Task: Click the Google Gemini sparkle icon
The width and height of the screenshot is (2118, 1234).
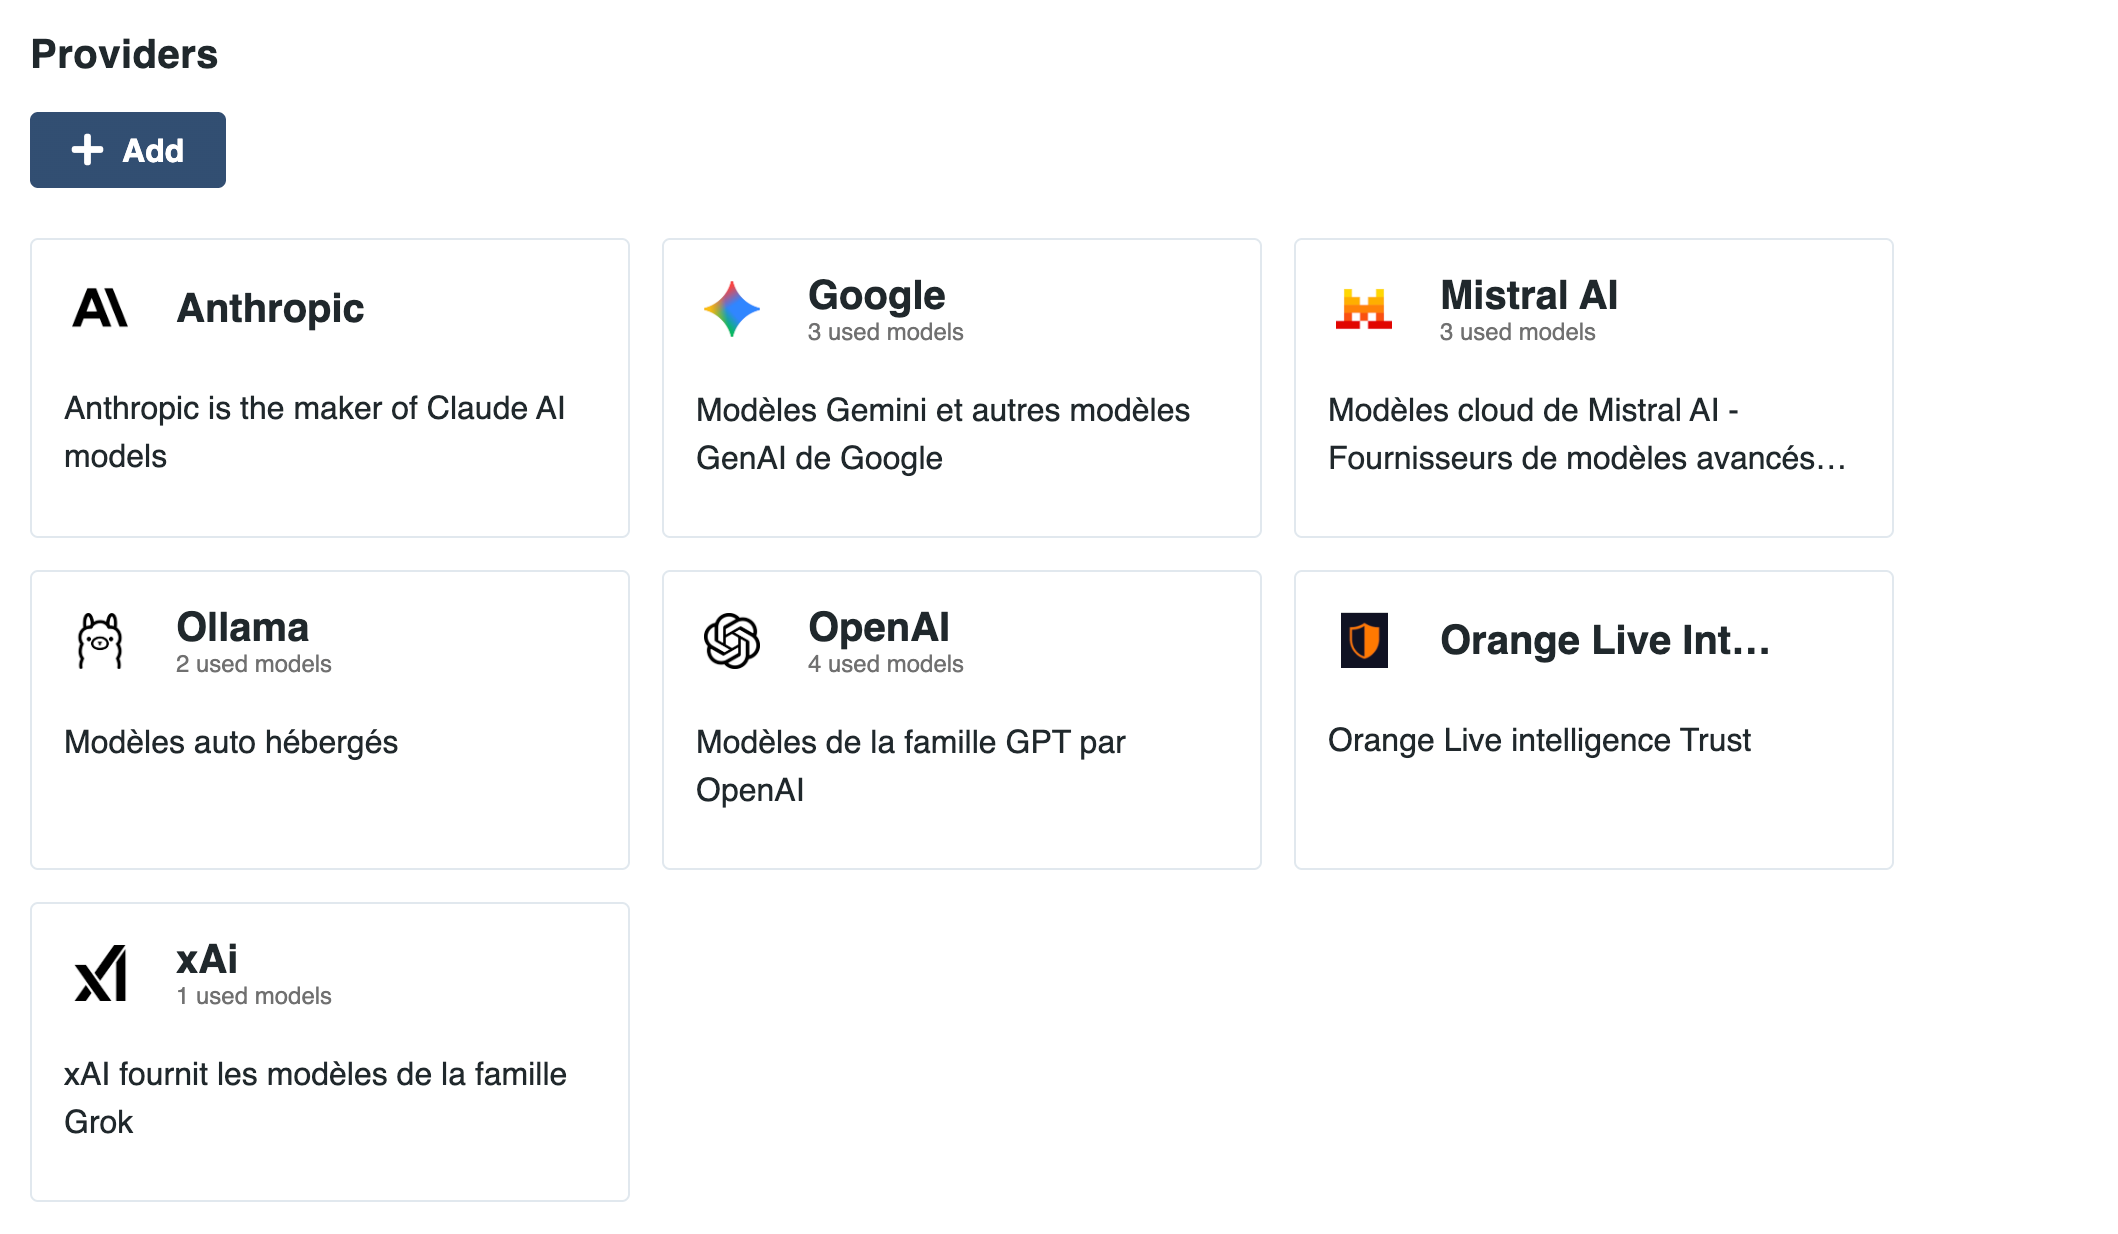Action: pos(732,308)
